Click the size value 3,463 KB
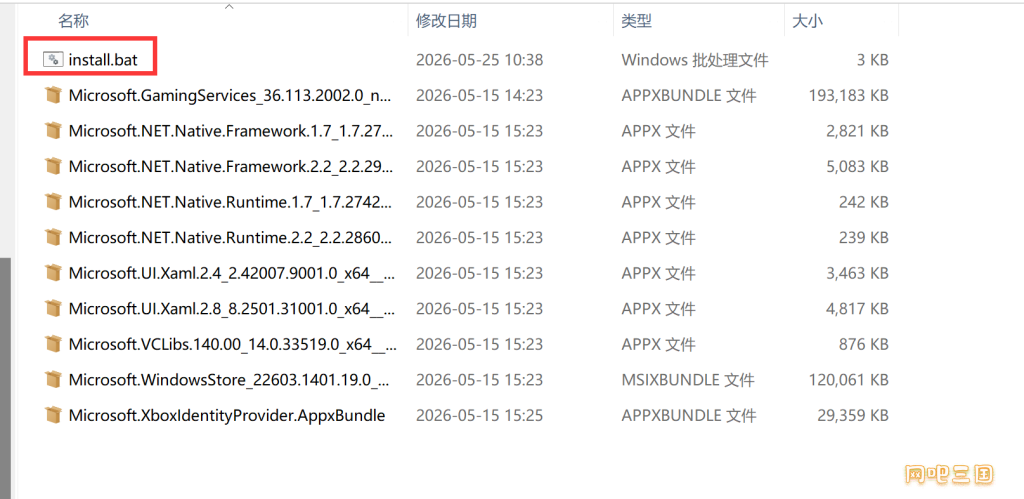1024x499 pixels. 857,273
